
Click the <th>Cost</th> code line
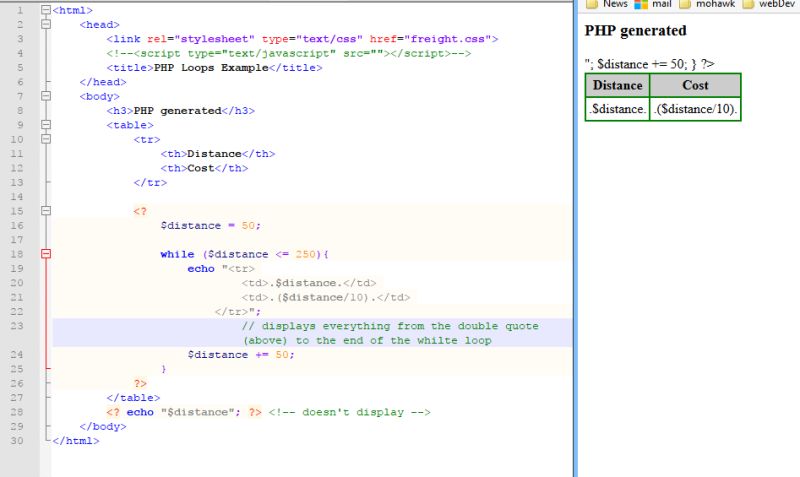click(x=204, y=168)
